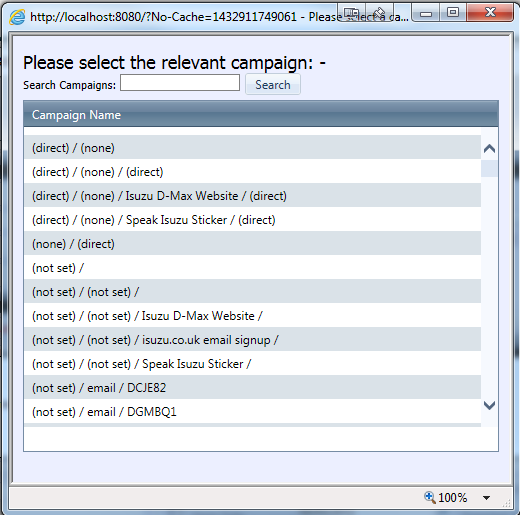Click the scroll down chevron in campaign list

tap(489, 405)
